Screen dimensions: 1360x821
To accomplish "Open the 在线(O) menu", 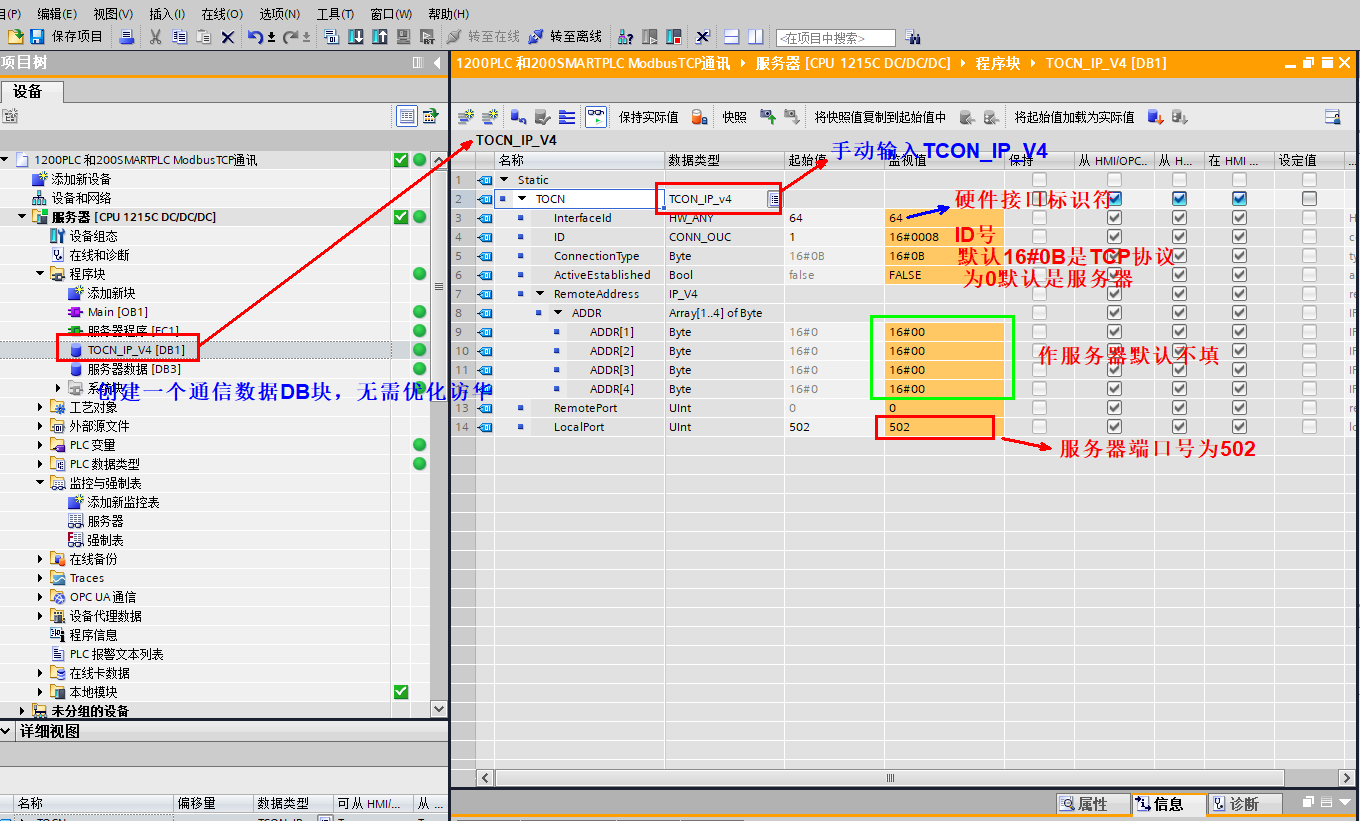I will pyautogui.click(x=221, y=13).
